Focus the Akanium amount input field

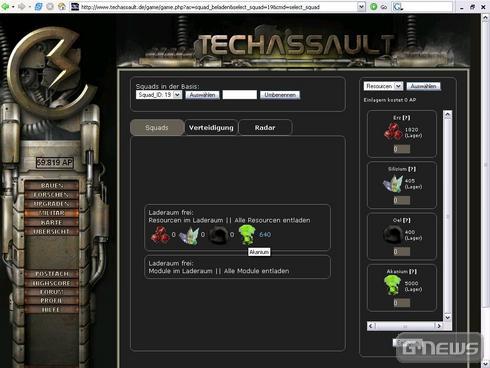(x=401, y=303)
